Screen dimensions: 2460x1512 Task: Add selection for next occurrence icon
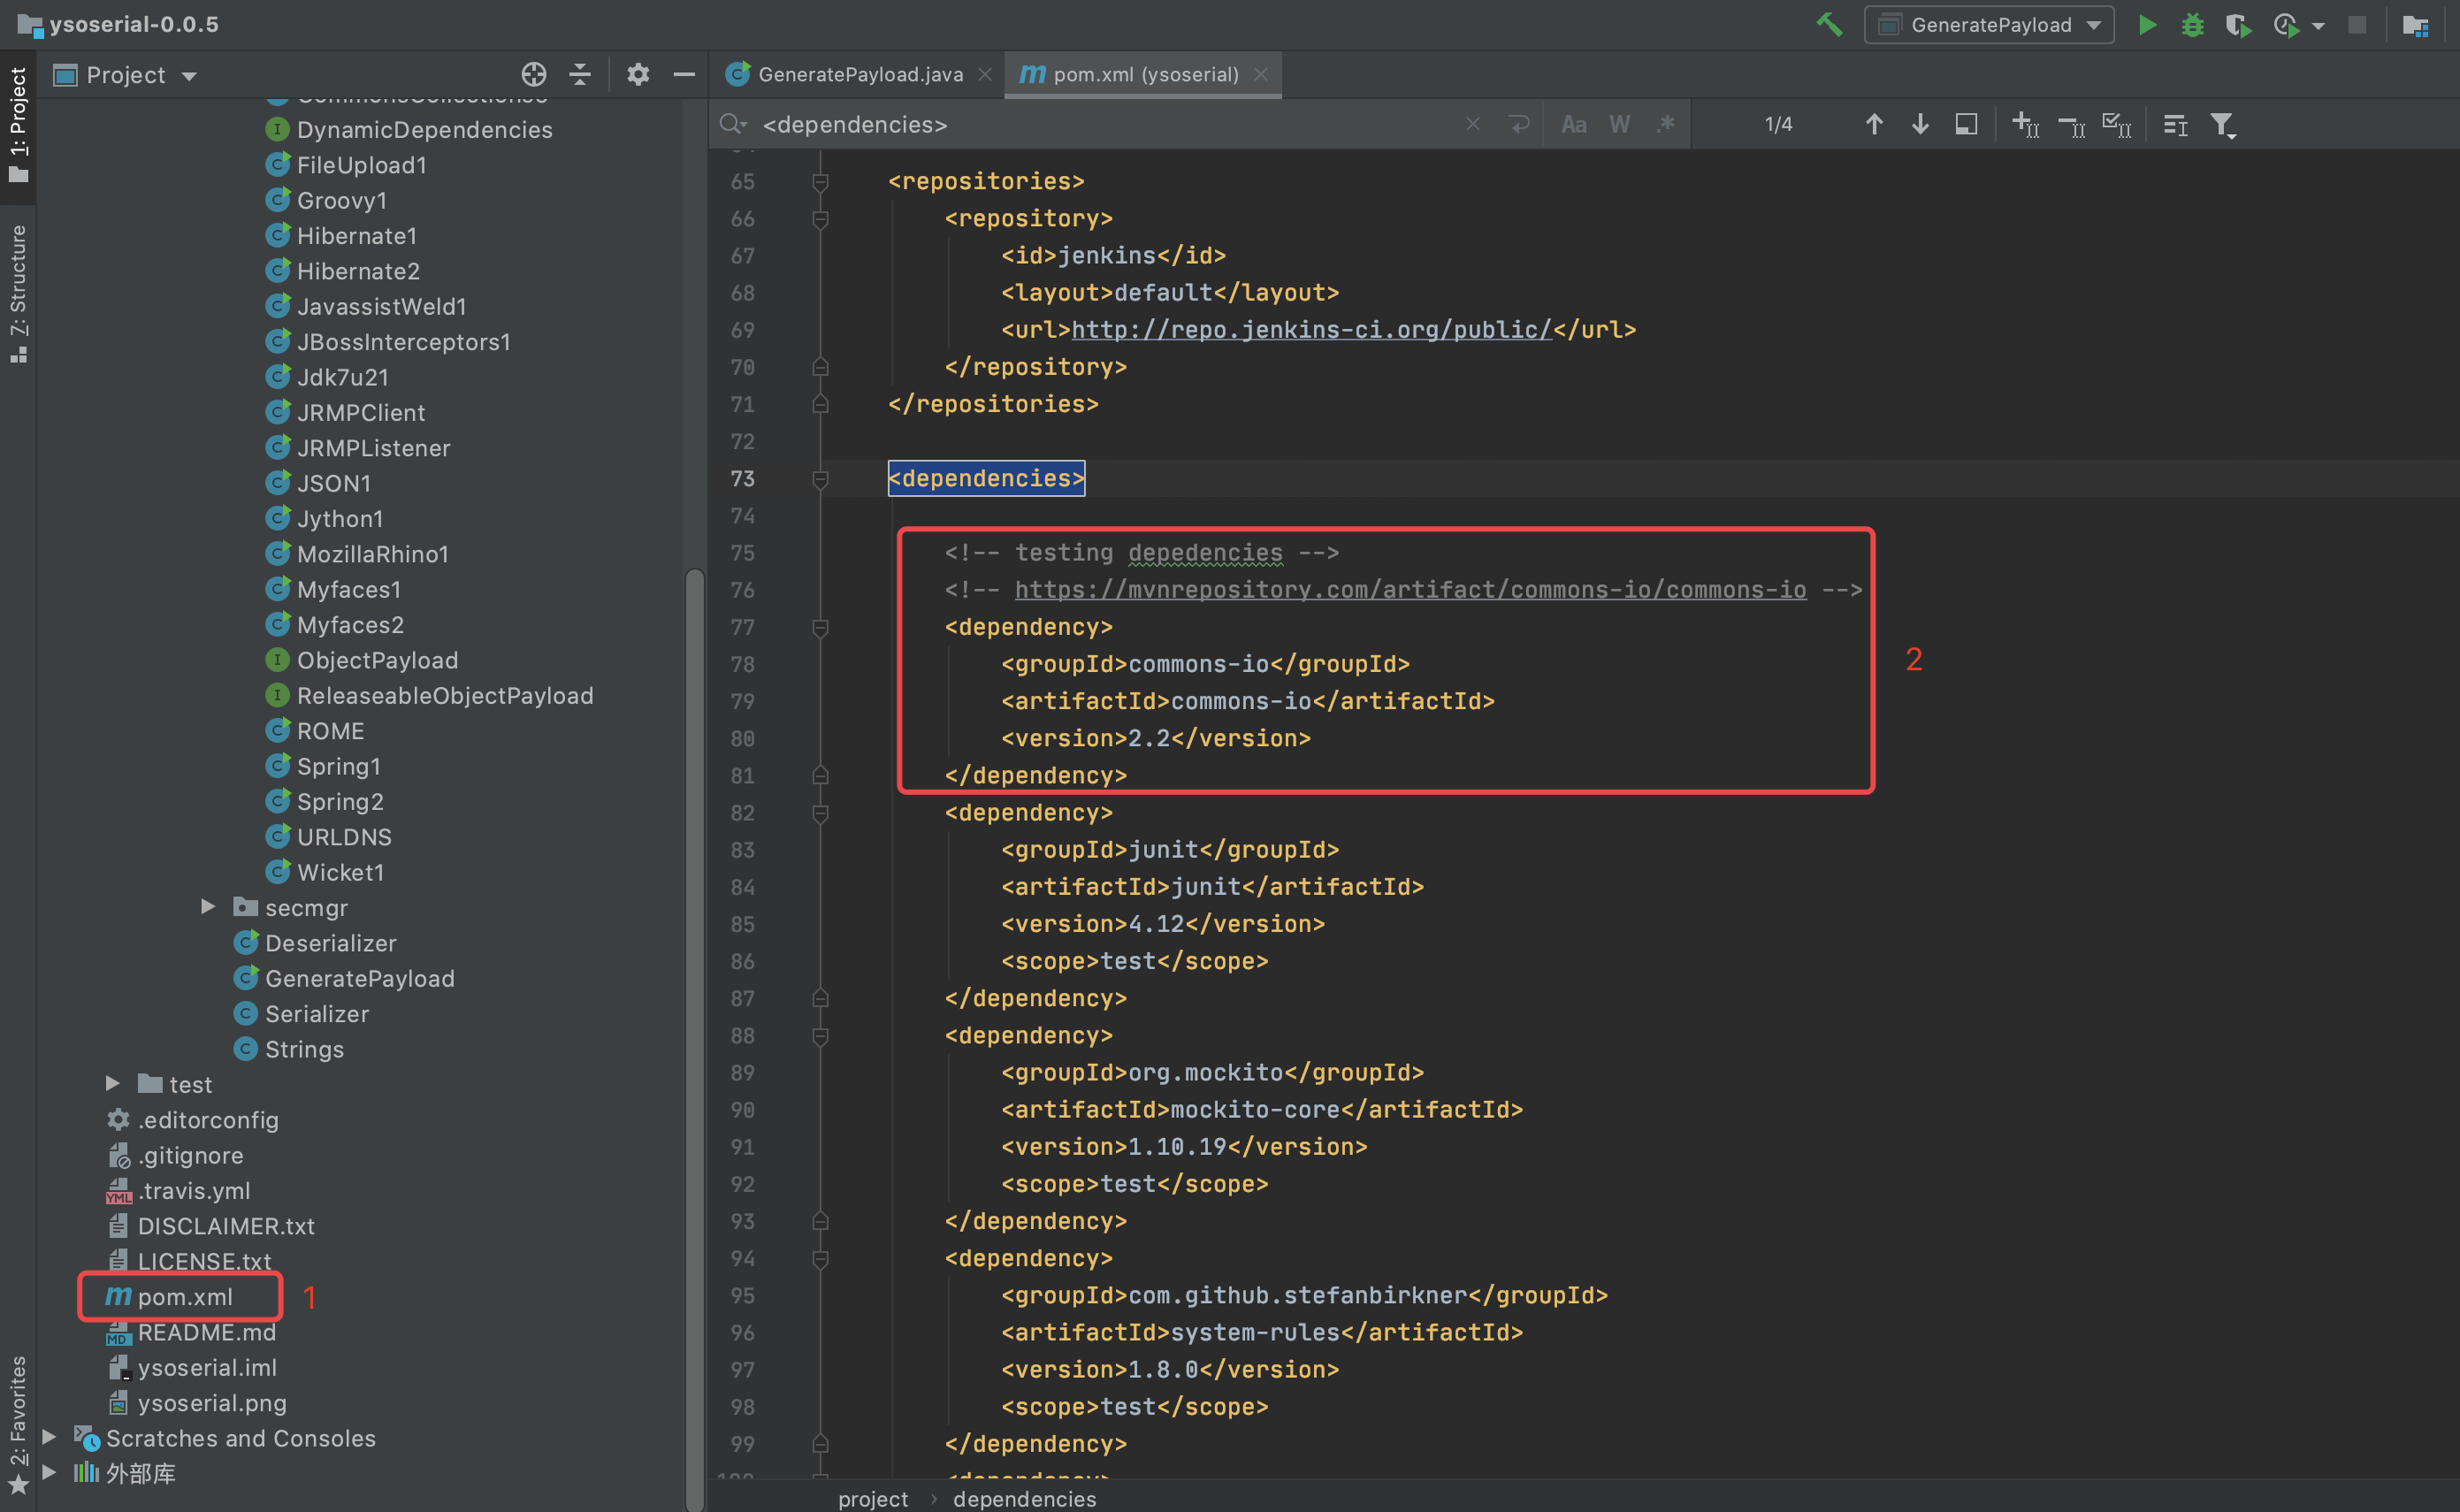pos(2025,124)
